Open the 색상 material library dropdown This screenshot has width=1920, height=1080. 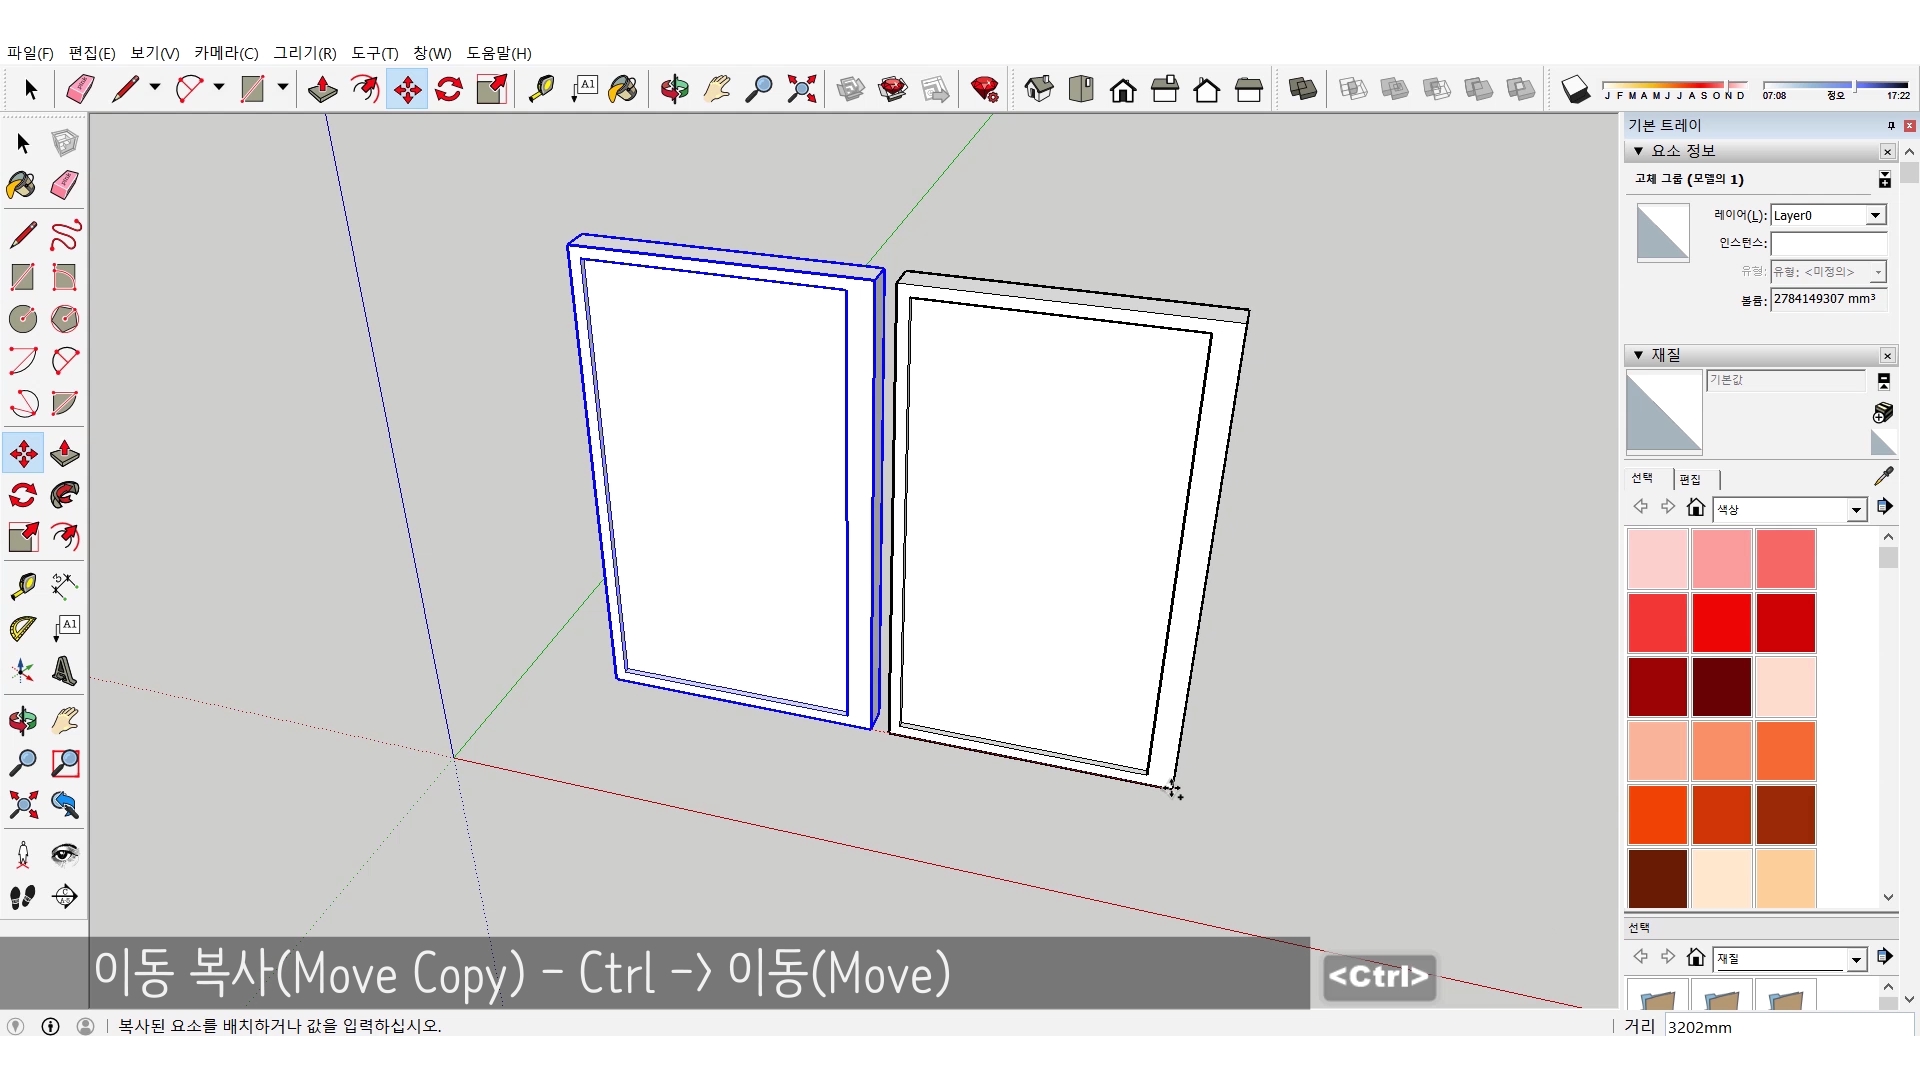[1856, 510]
